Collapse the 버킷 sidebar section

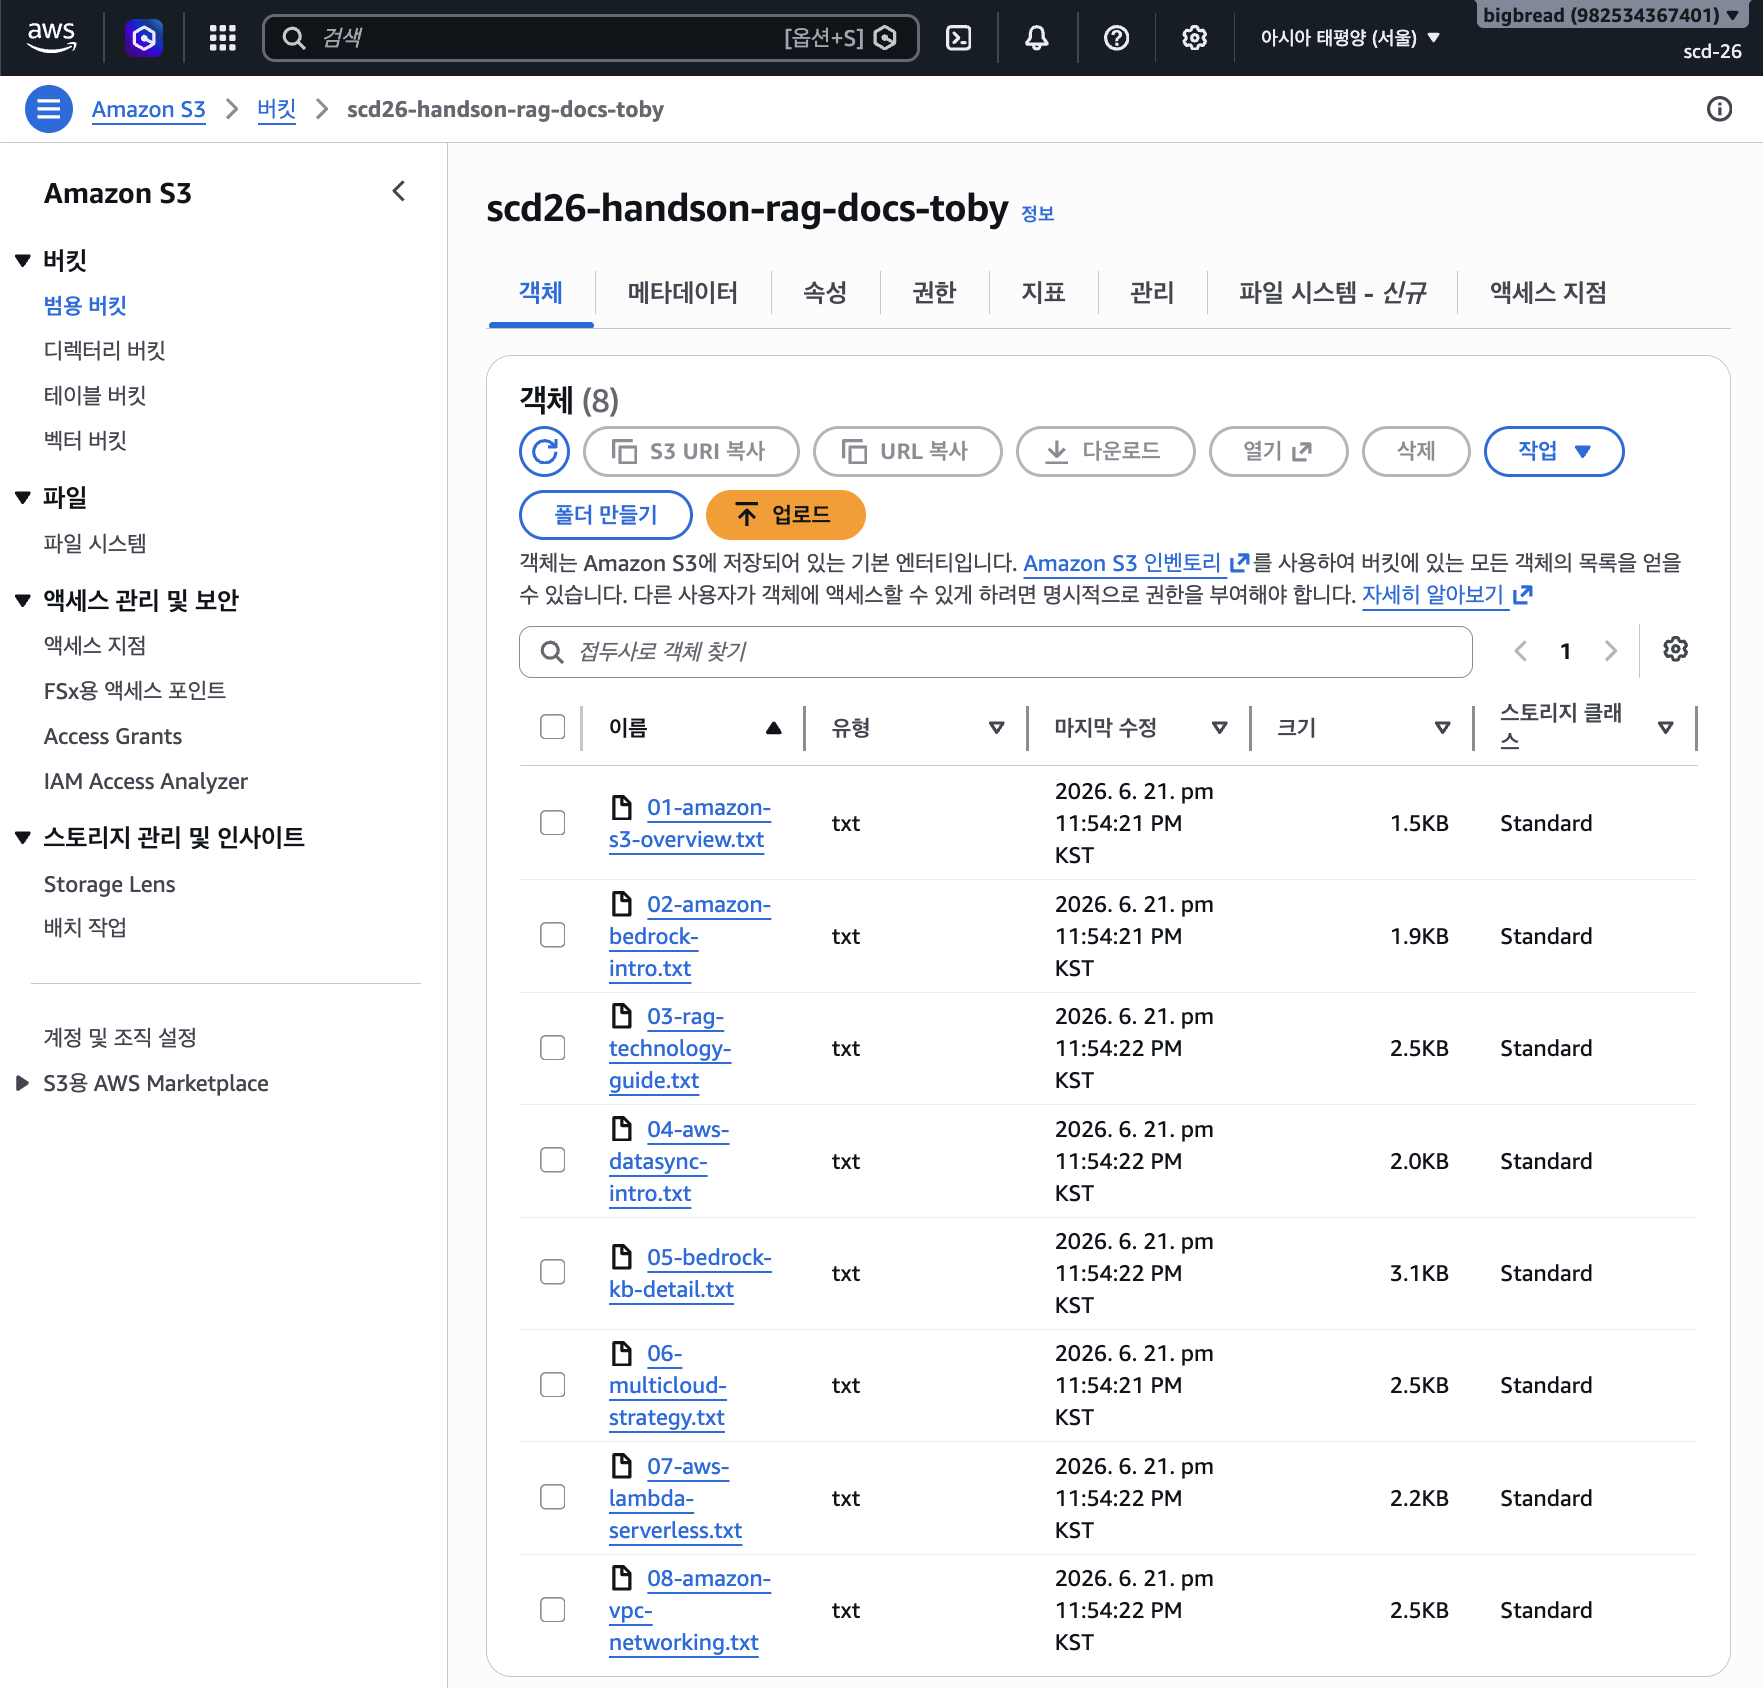pos(23,260)
